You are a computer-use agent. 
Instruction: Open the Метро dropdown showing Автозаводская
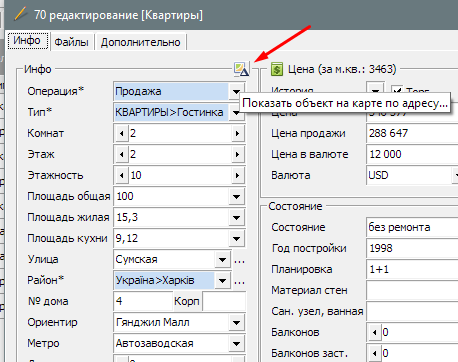[x=236, y=344]
